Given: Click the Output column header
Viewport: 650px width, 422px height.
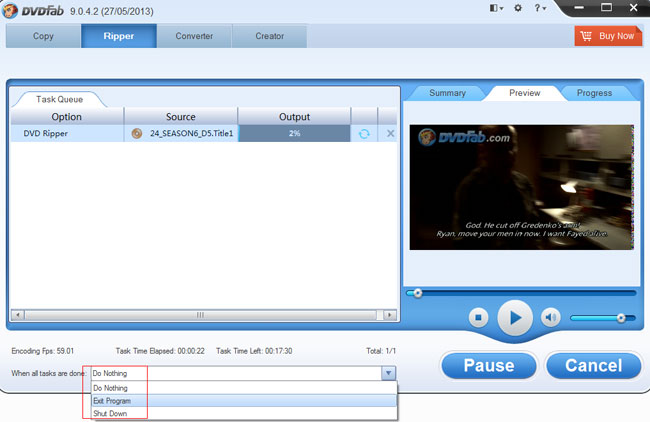Looking at the screenshot, I should [294, 116].
